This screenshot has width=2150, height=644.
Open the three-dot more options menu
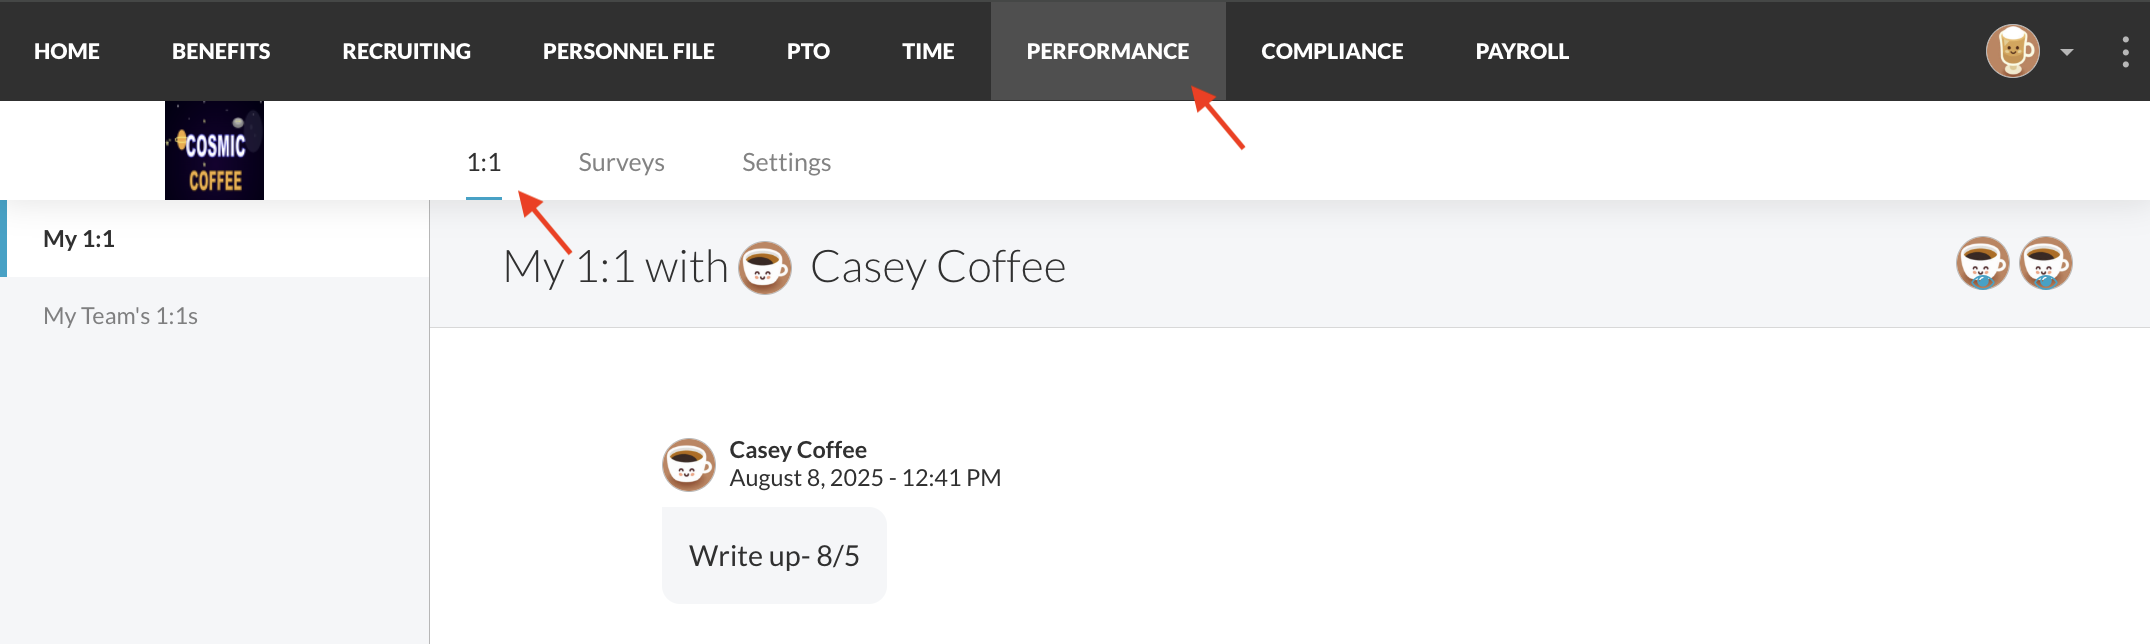pyautogui.click(x=2125, y=51)
